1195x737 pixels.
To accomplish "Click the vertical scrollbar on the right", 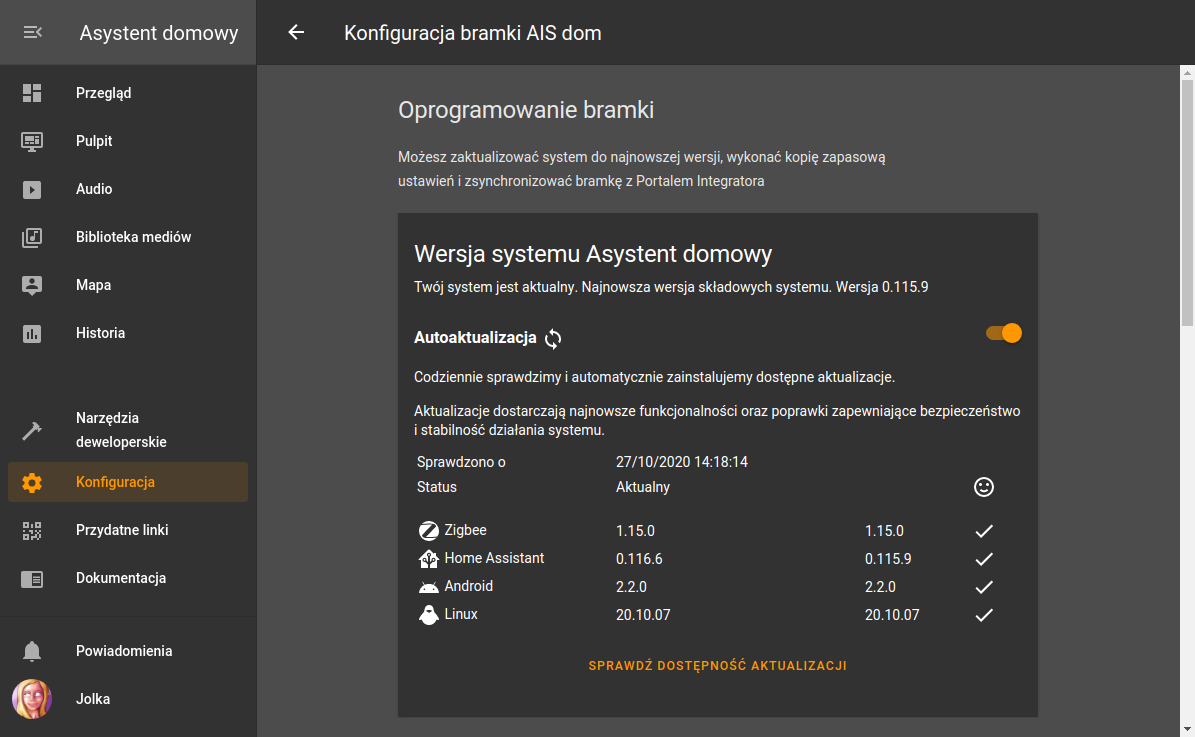I will 1187,200.
